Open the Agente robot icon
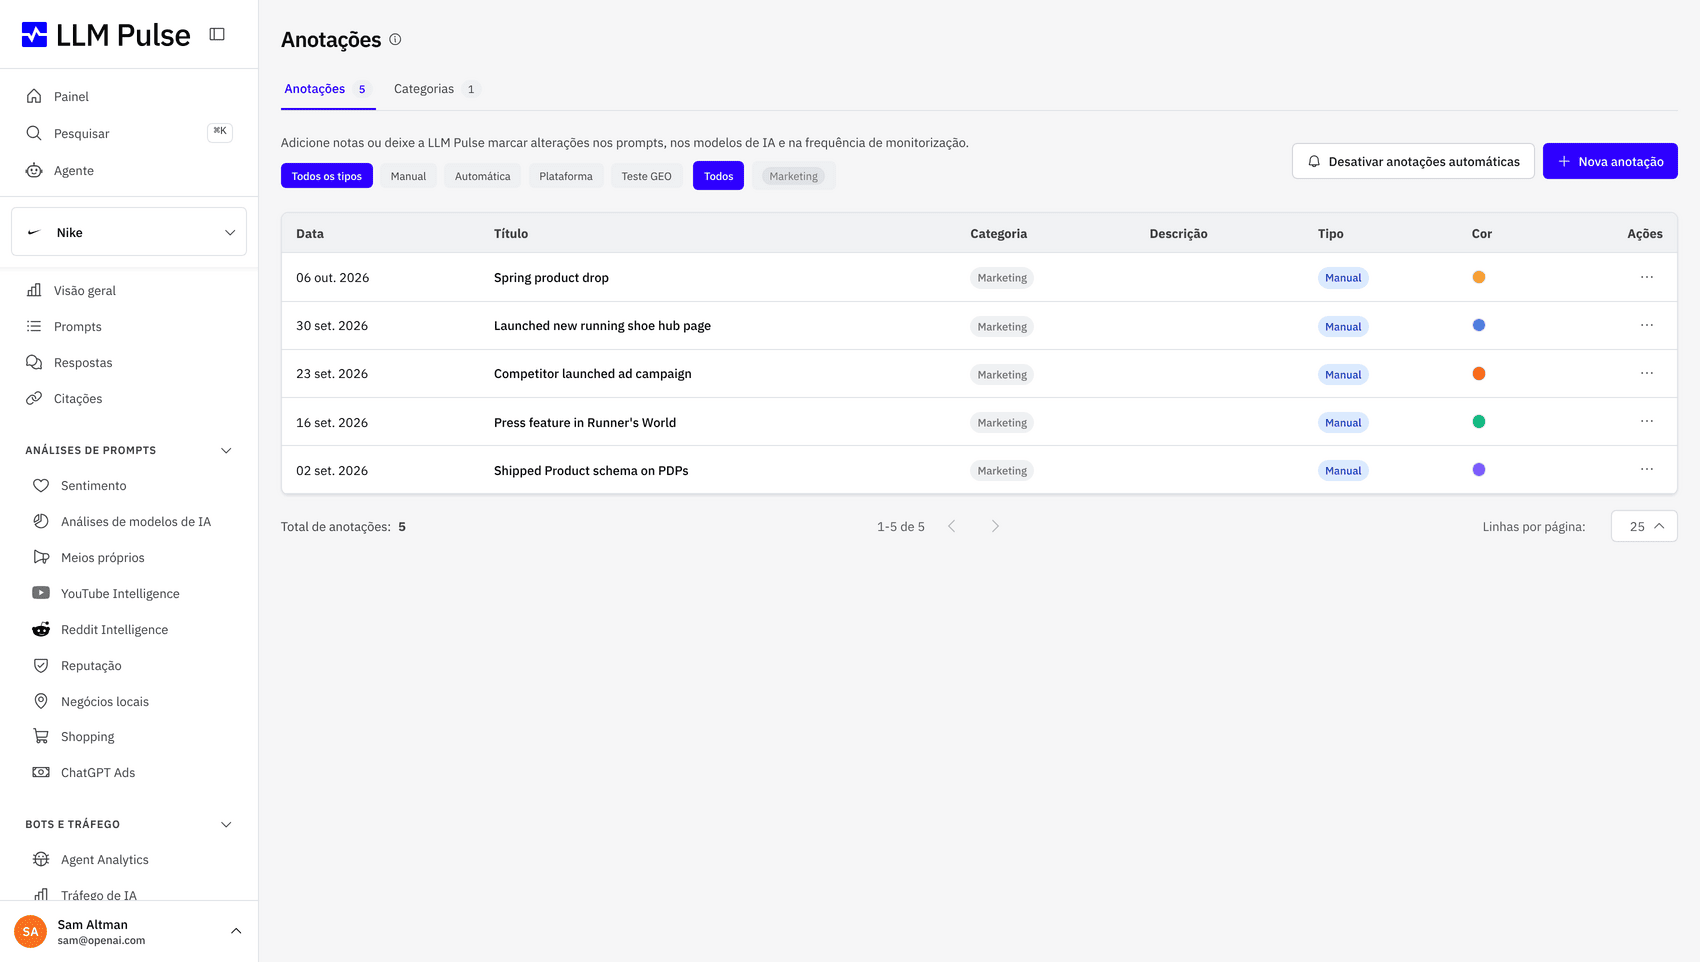Viewport: 1700px width, 962px height. 34,170
